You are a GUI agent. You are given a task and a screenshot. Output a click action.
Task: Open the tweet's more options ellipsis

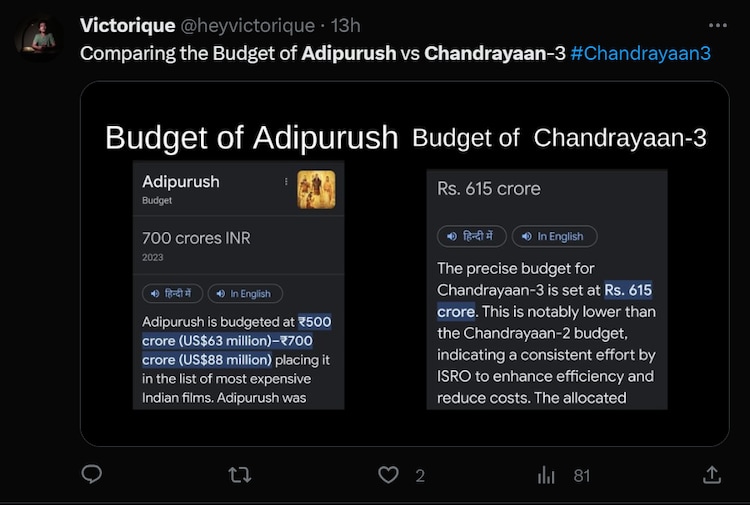point(717,25)
